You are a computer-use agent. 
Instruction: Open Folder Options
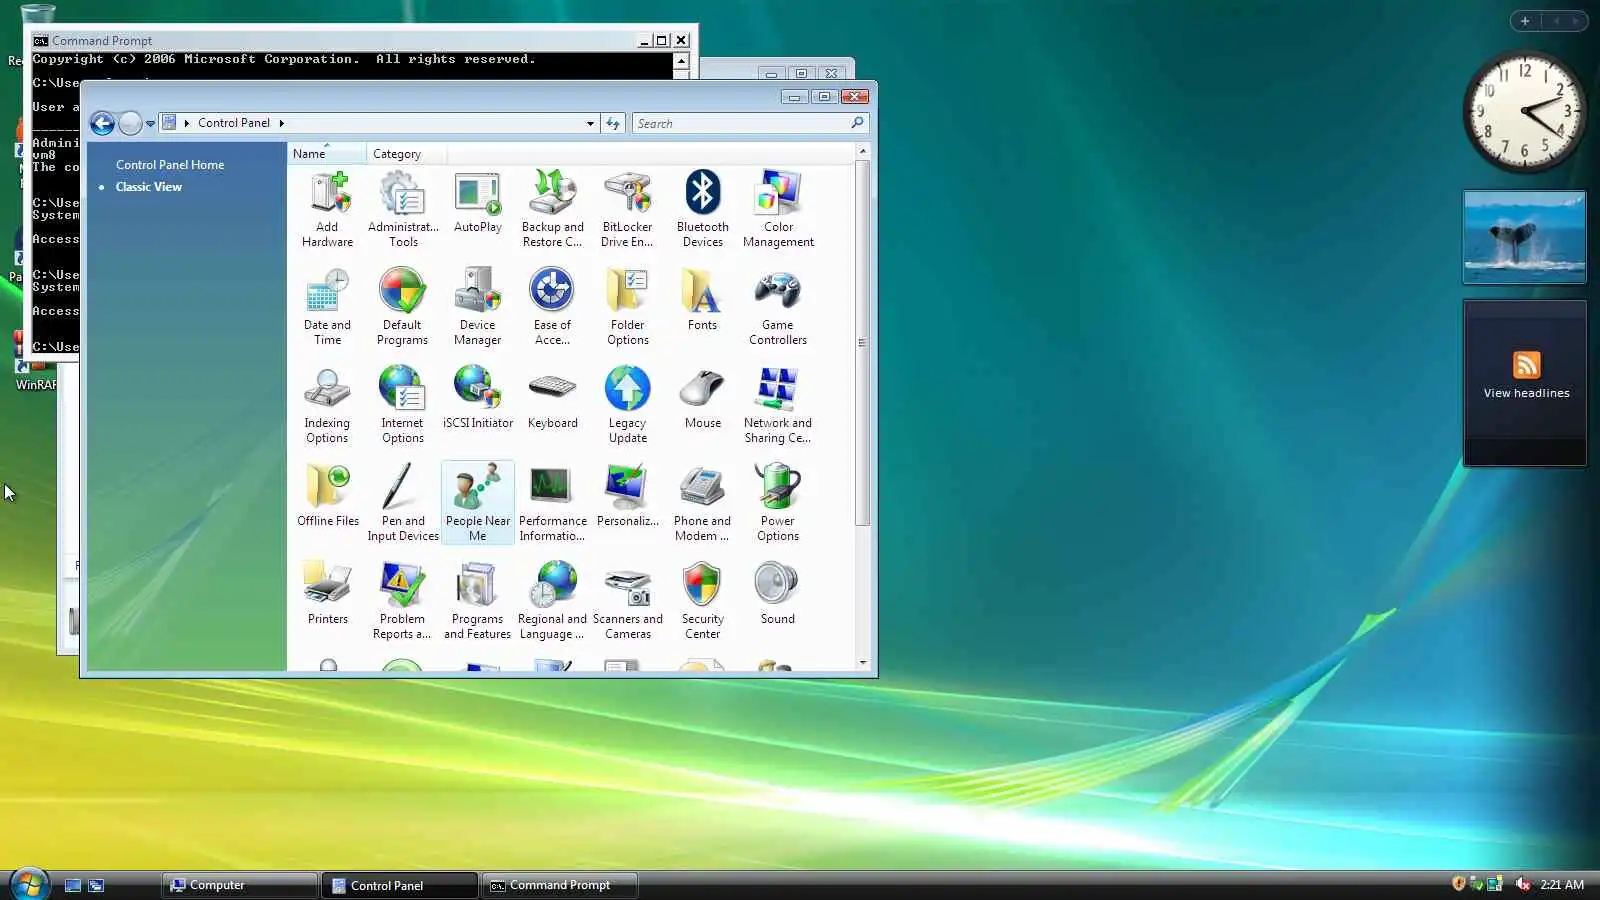(628, 307)
